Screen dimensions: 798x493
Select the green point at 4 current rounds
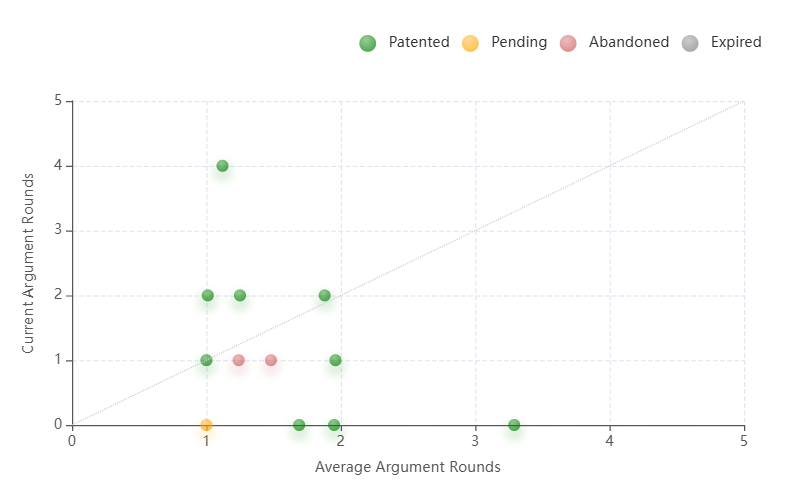(x=222, y=166)
